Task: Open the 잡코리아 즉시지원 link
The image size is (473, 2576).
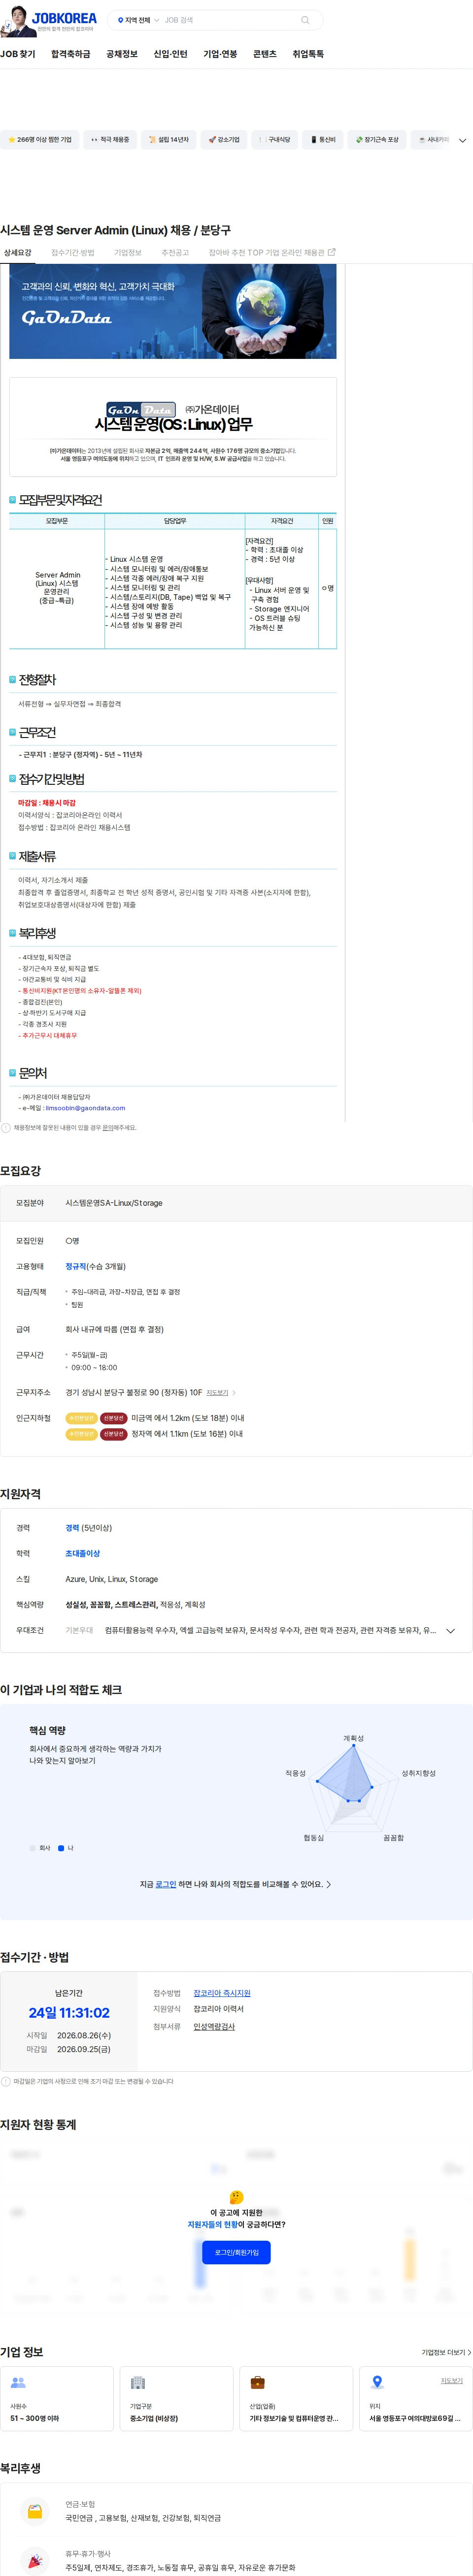Action: coord(222,1993)
